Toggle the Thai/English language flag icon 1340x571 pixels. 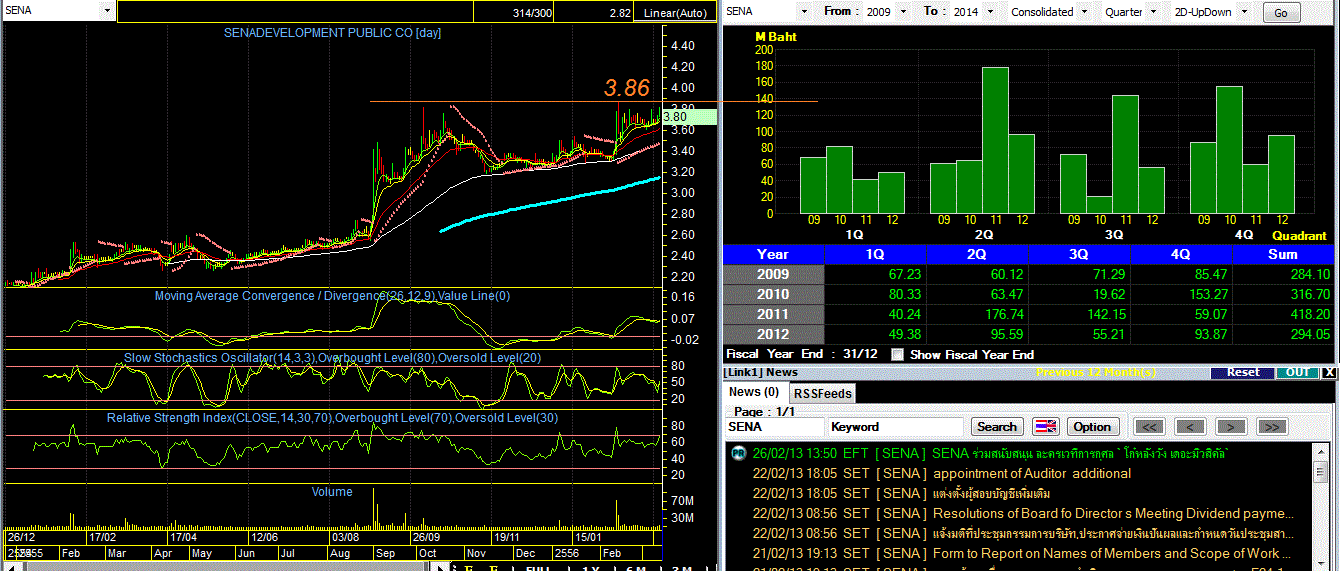click(x=1045, y=426)
